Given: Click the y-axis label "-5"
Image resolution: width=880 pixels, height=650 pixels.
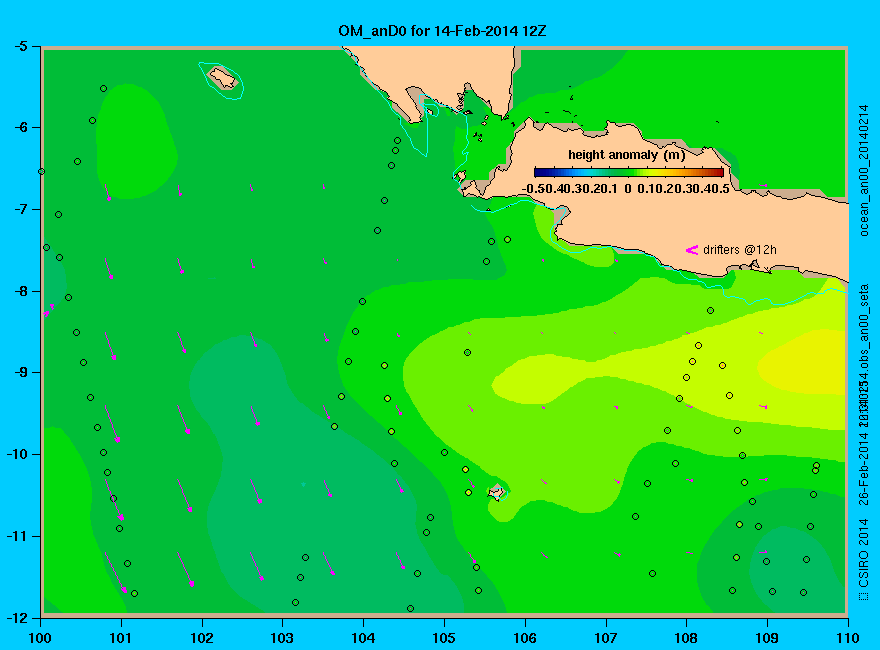Looking at the screenshot, I should [20, 46].
